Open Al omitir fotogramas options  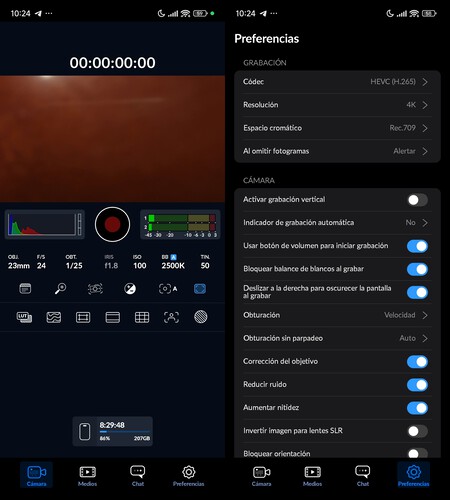coord(337,151)
